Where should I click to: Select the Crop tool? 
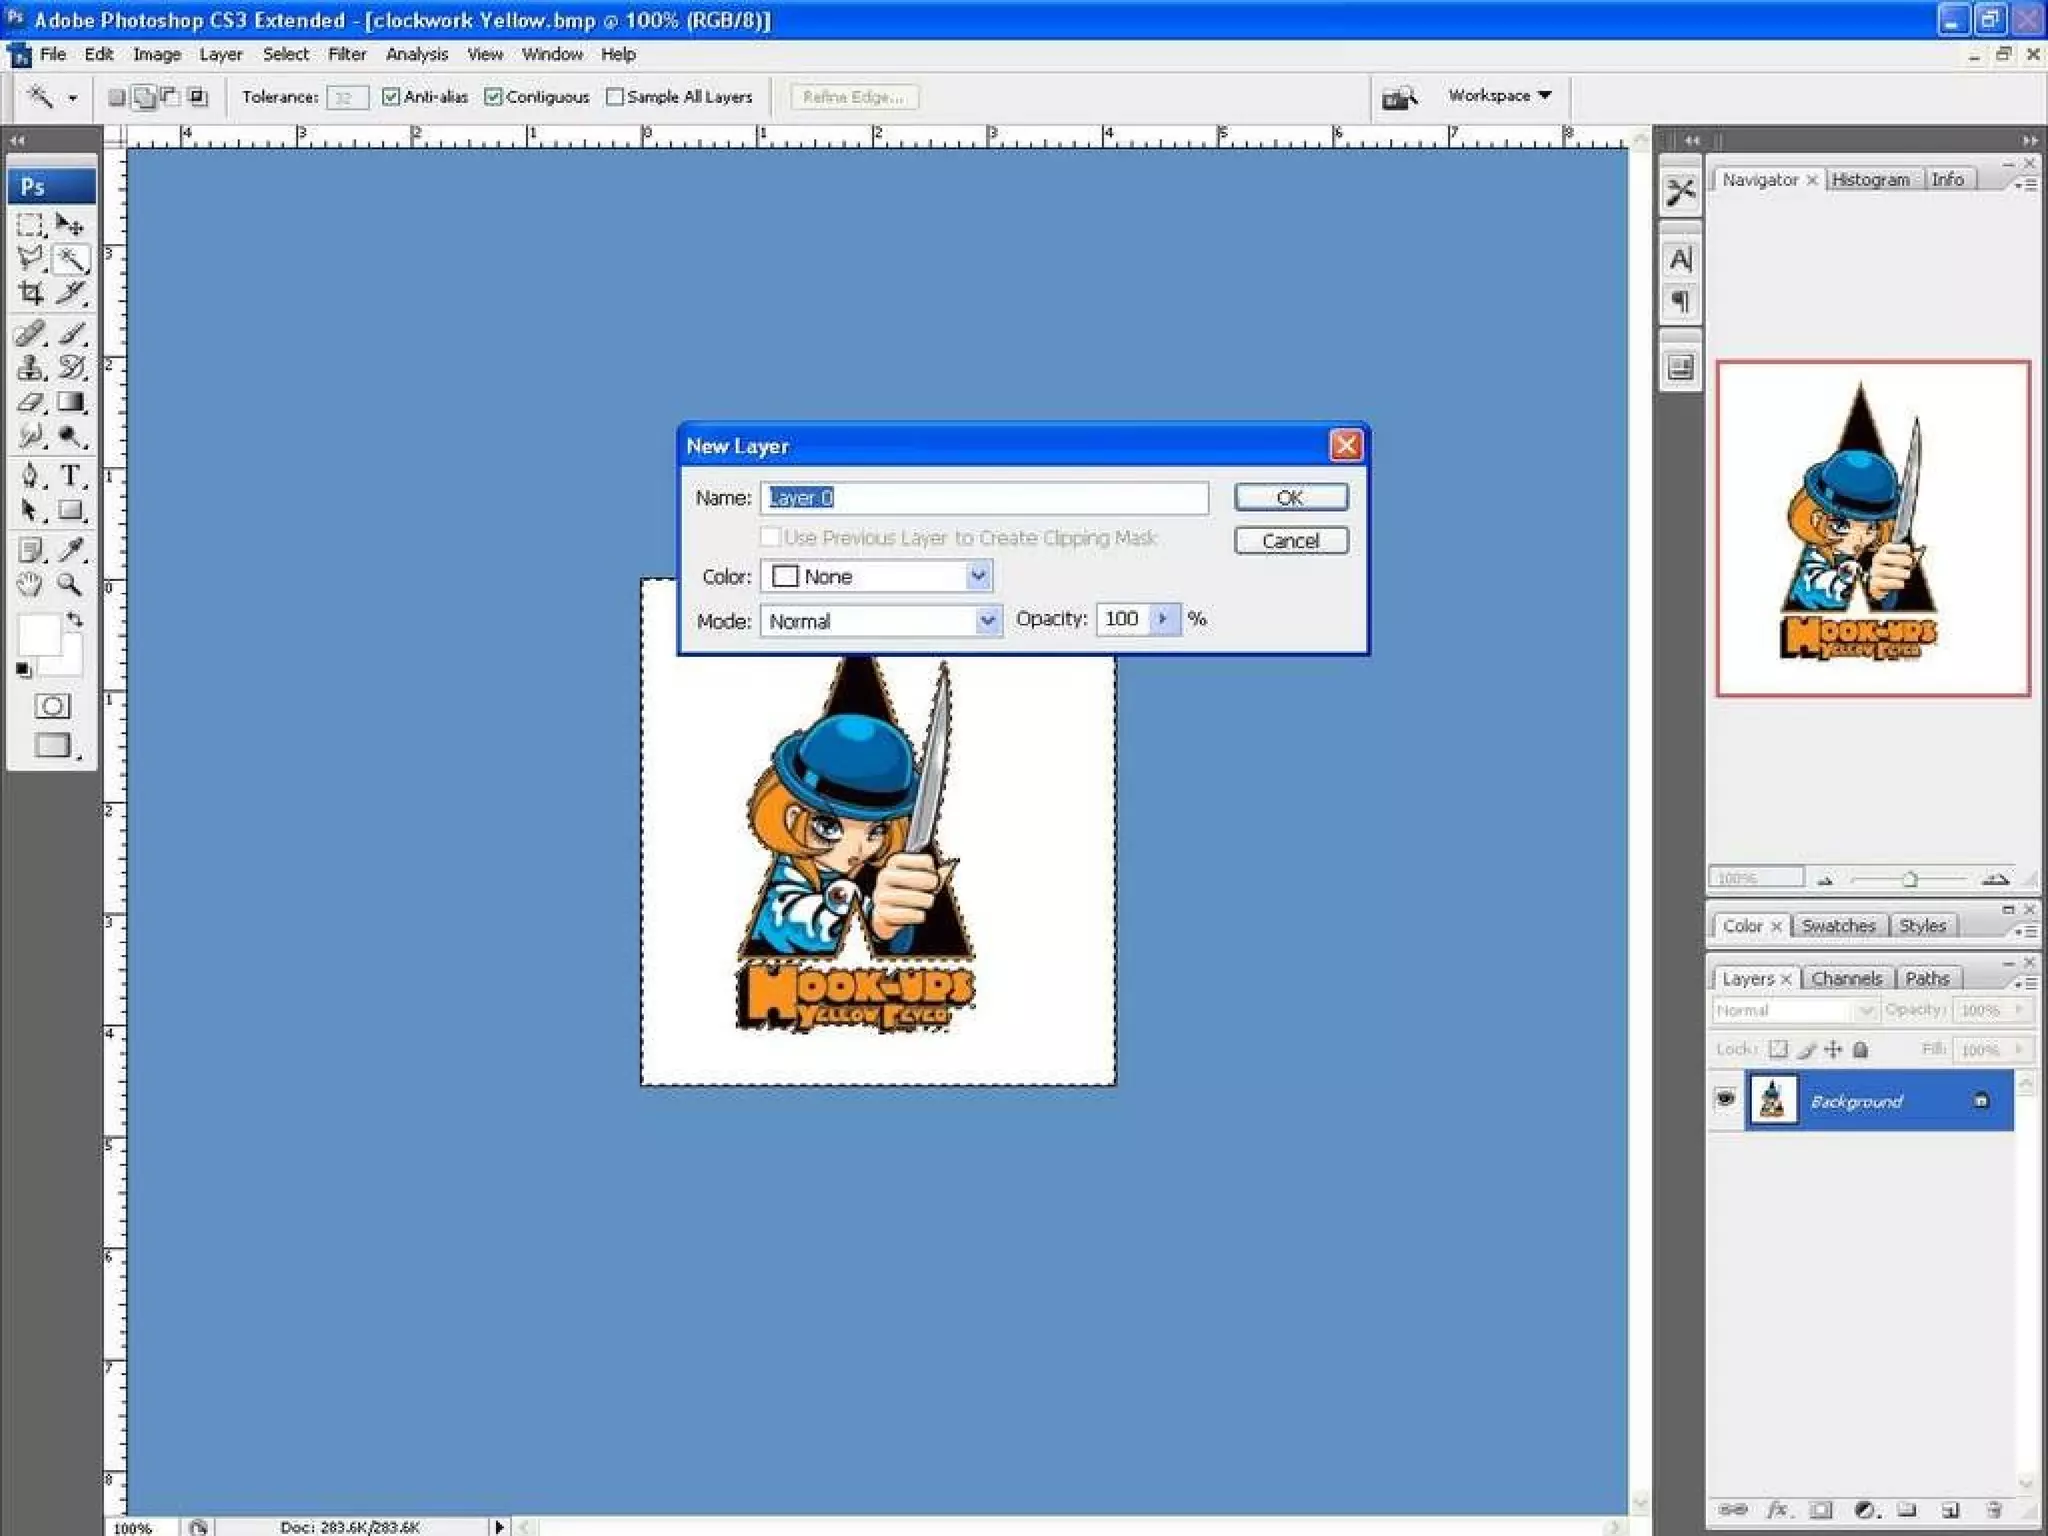(x=31, y=293)
